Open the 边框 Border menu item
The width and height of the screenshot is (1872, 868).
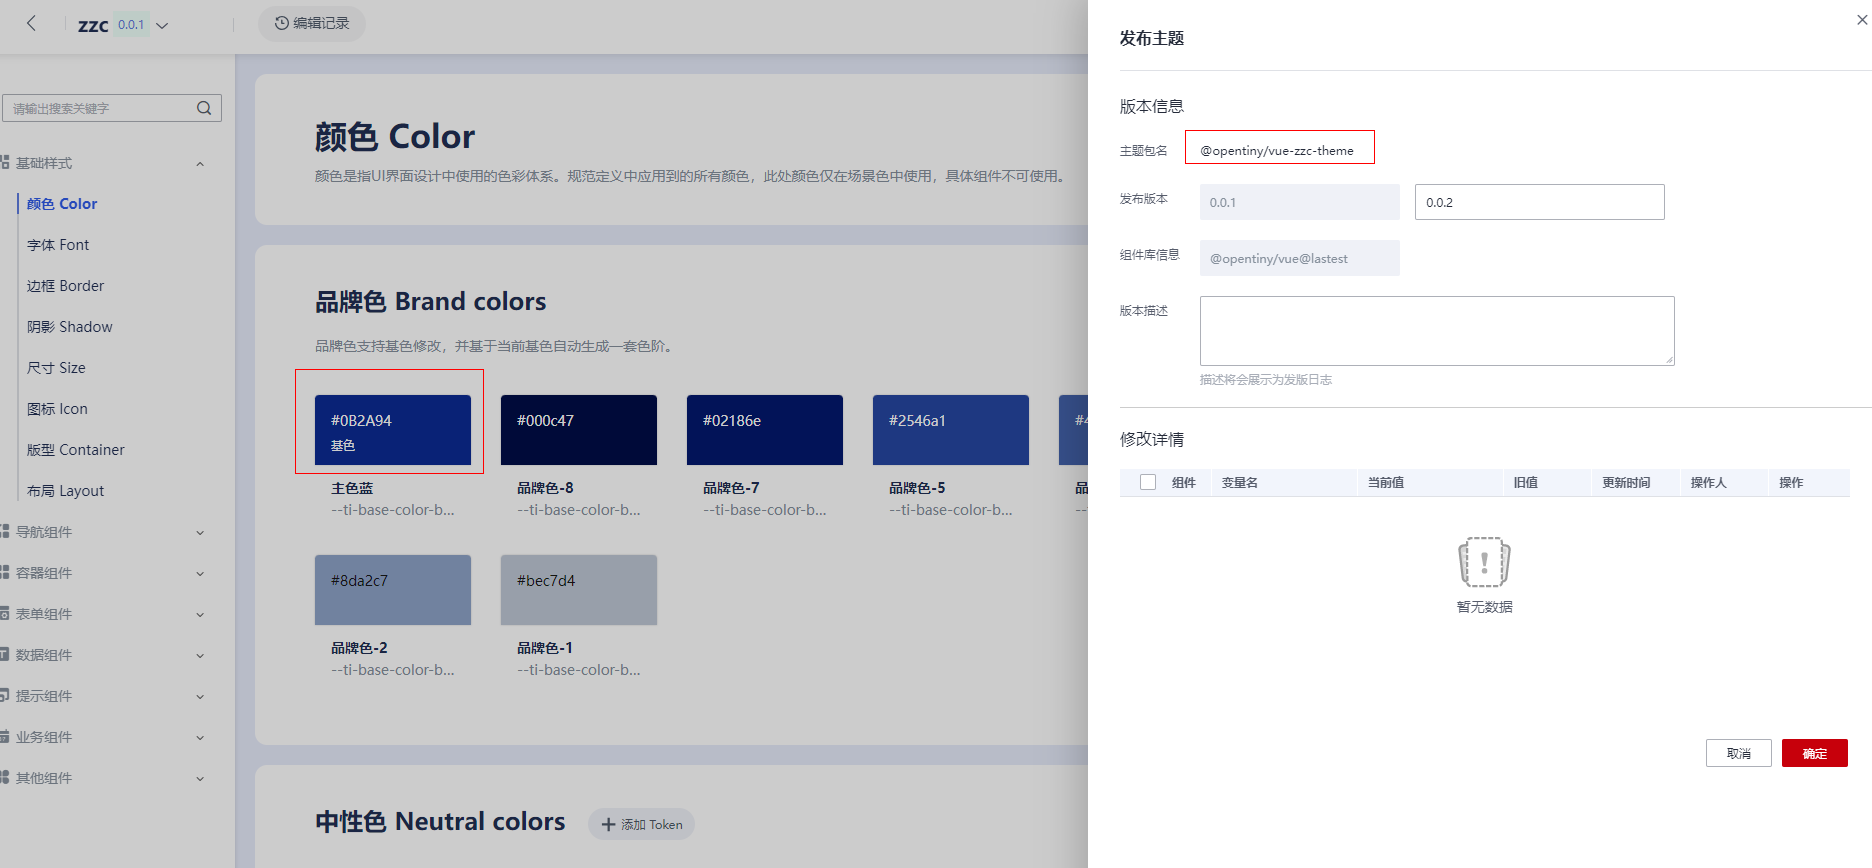[x=65, y=286]
